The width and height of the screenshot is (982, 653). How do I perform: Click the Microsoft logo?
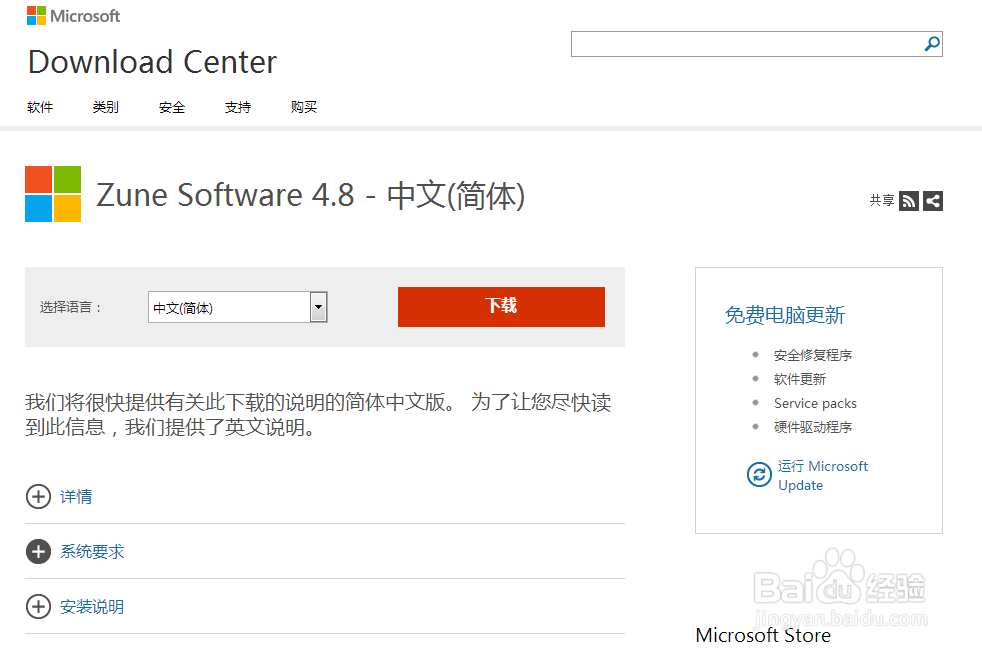pyautogui.click(x=72, y=15)
